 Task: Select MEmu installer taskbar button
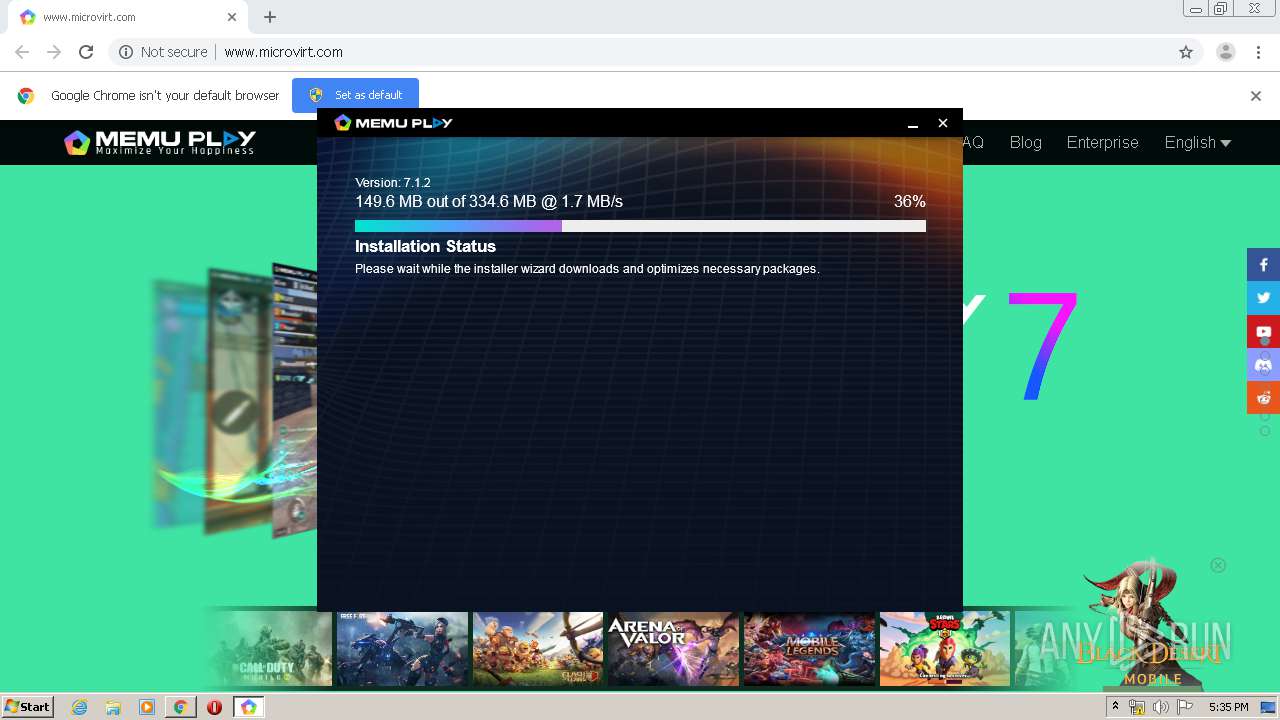pos(248,707)
